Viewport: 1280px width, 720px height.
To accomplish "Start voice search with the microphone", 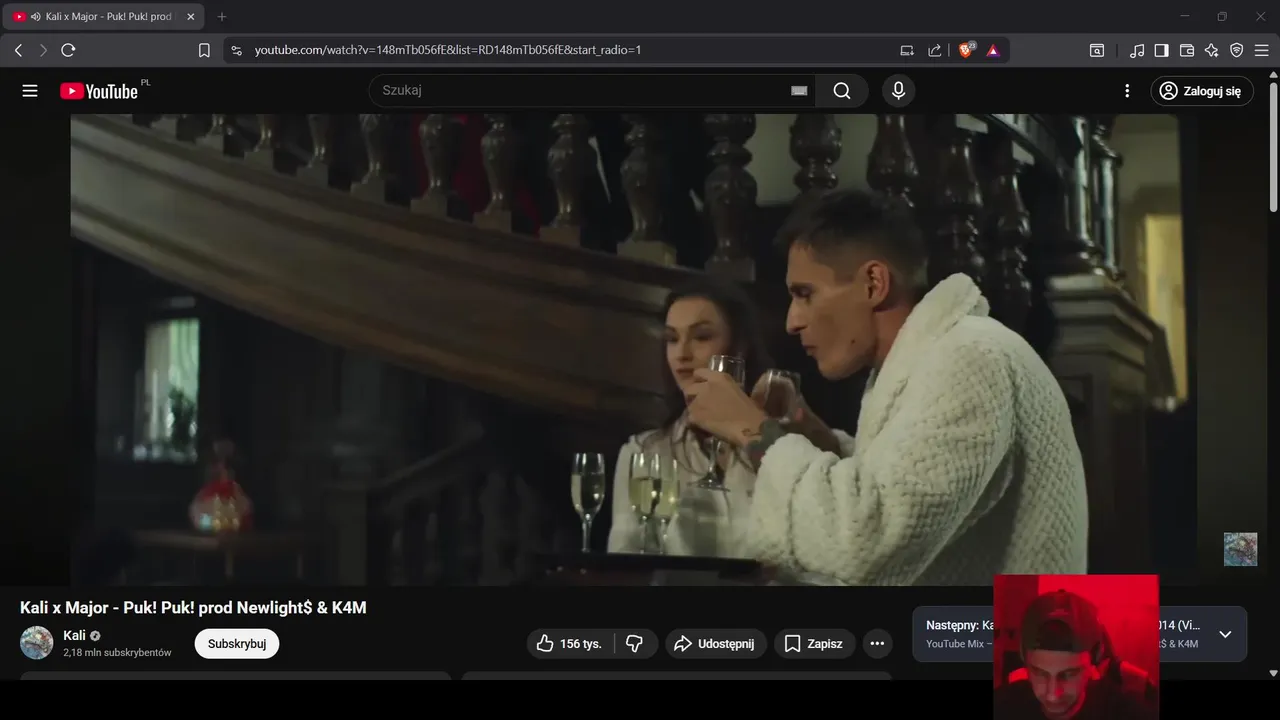I will click(898, 91).
